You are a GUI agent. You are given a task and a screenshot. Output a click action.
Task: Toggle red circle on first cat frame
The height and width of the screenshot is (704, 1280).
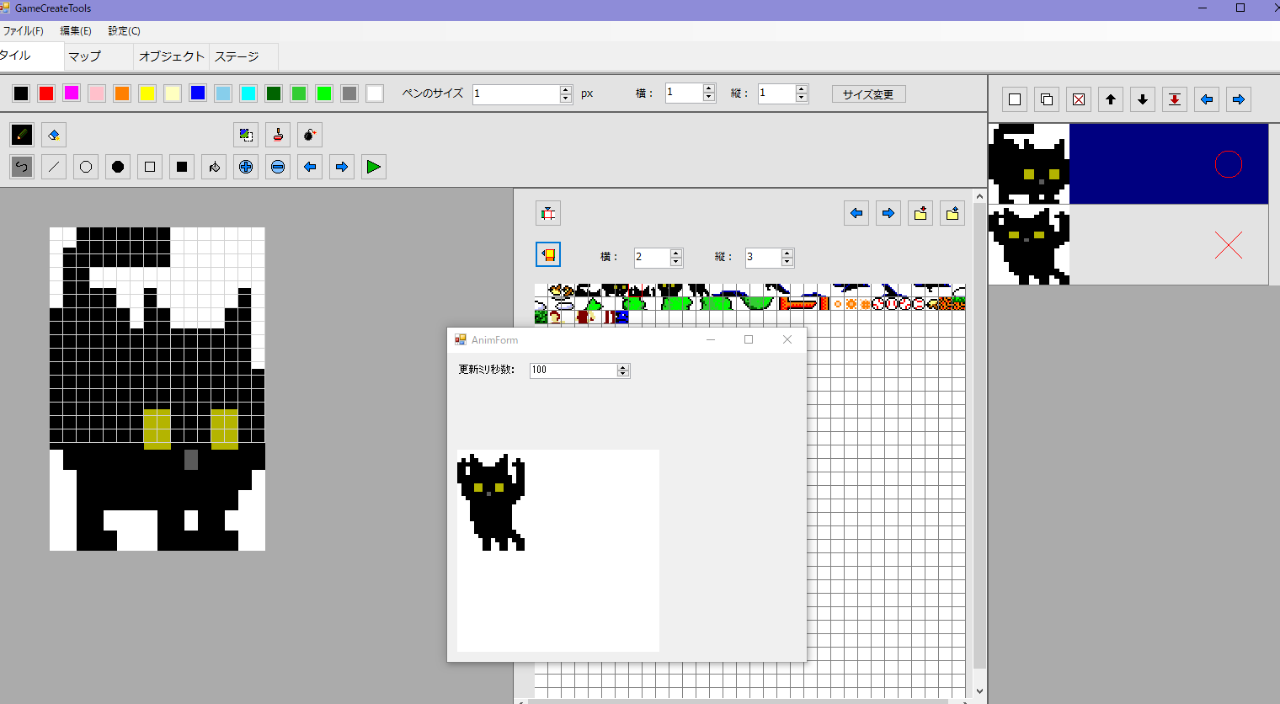pos(1228,164)
